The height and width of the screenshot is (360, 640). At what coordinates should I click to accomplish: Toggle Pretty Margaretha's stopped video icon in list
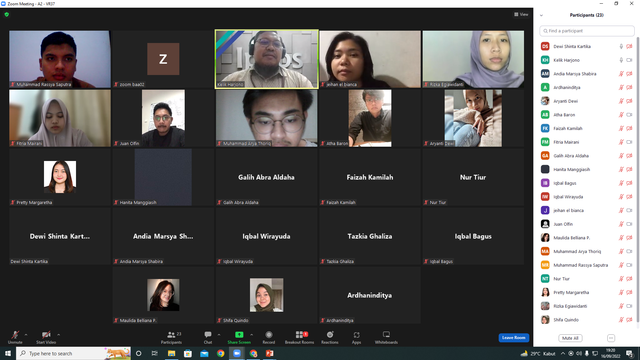[629, 292]
